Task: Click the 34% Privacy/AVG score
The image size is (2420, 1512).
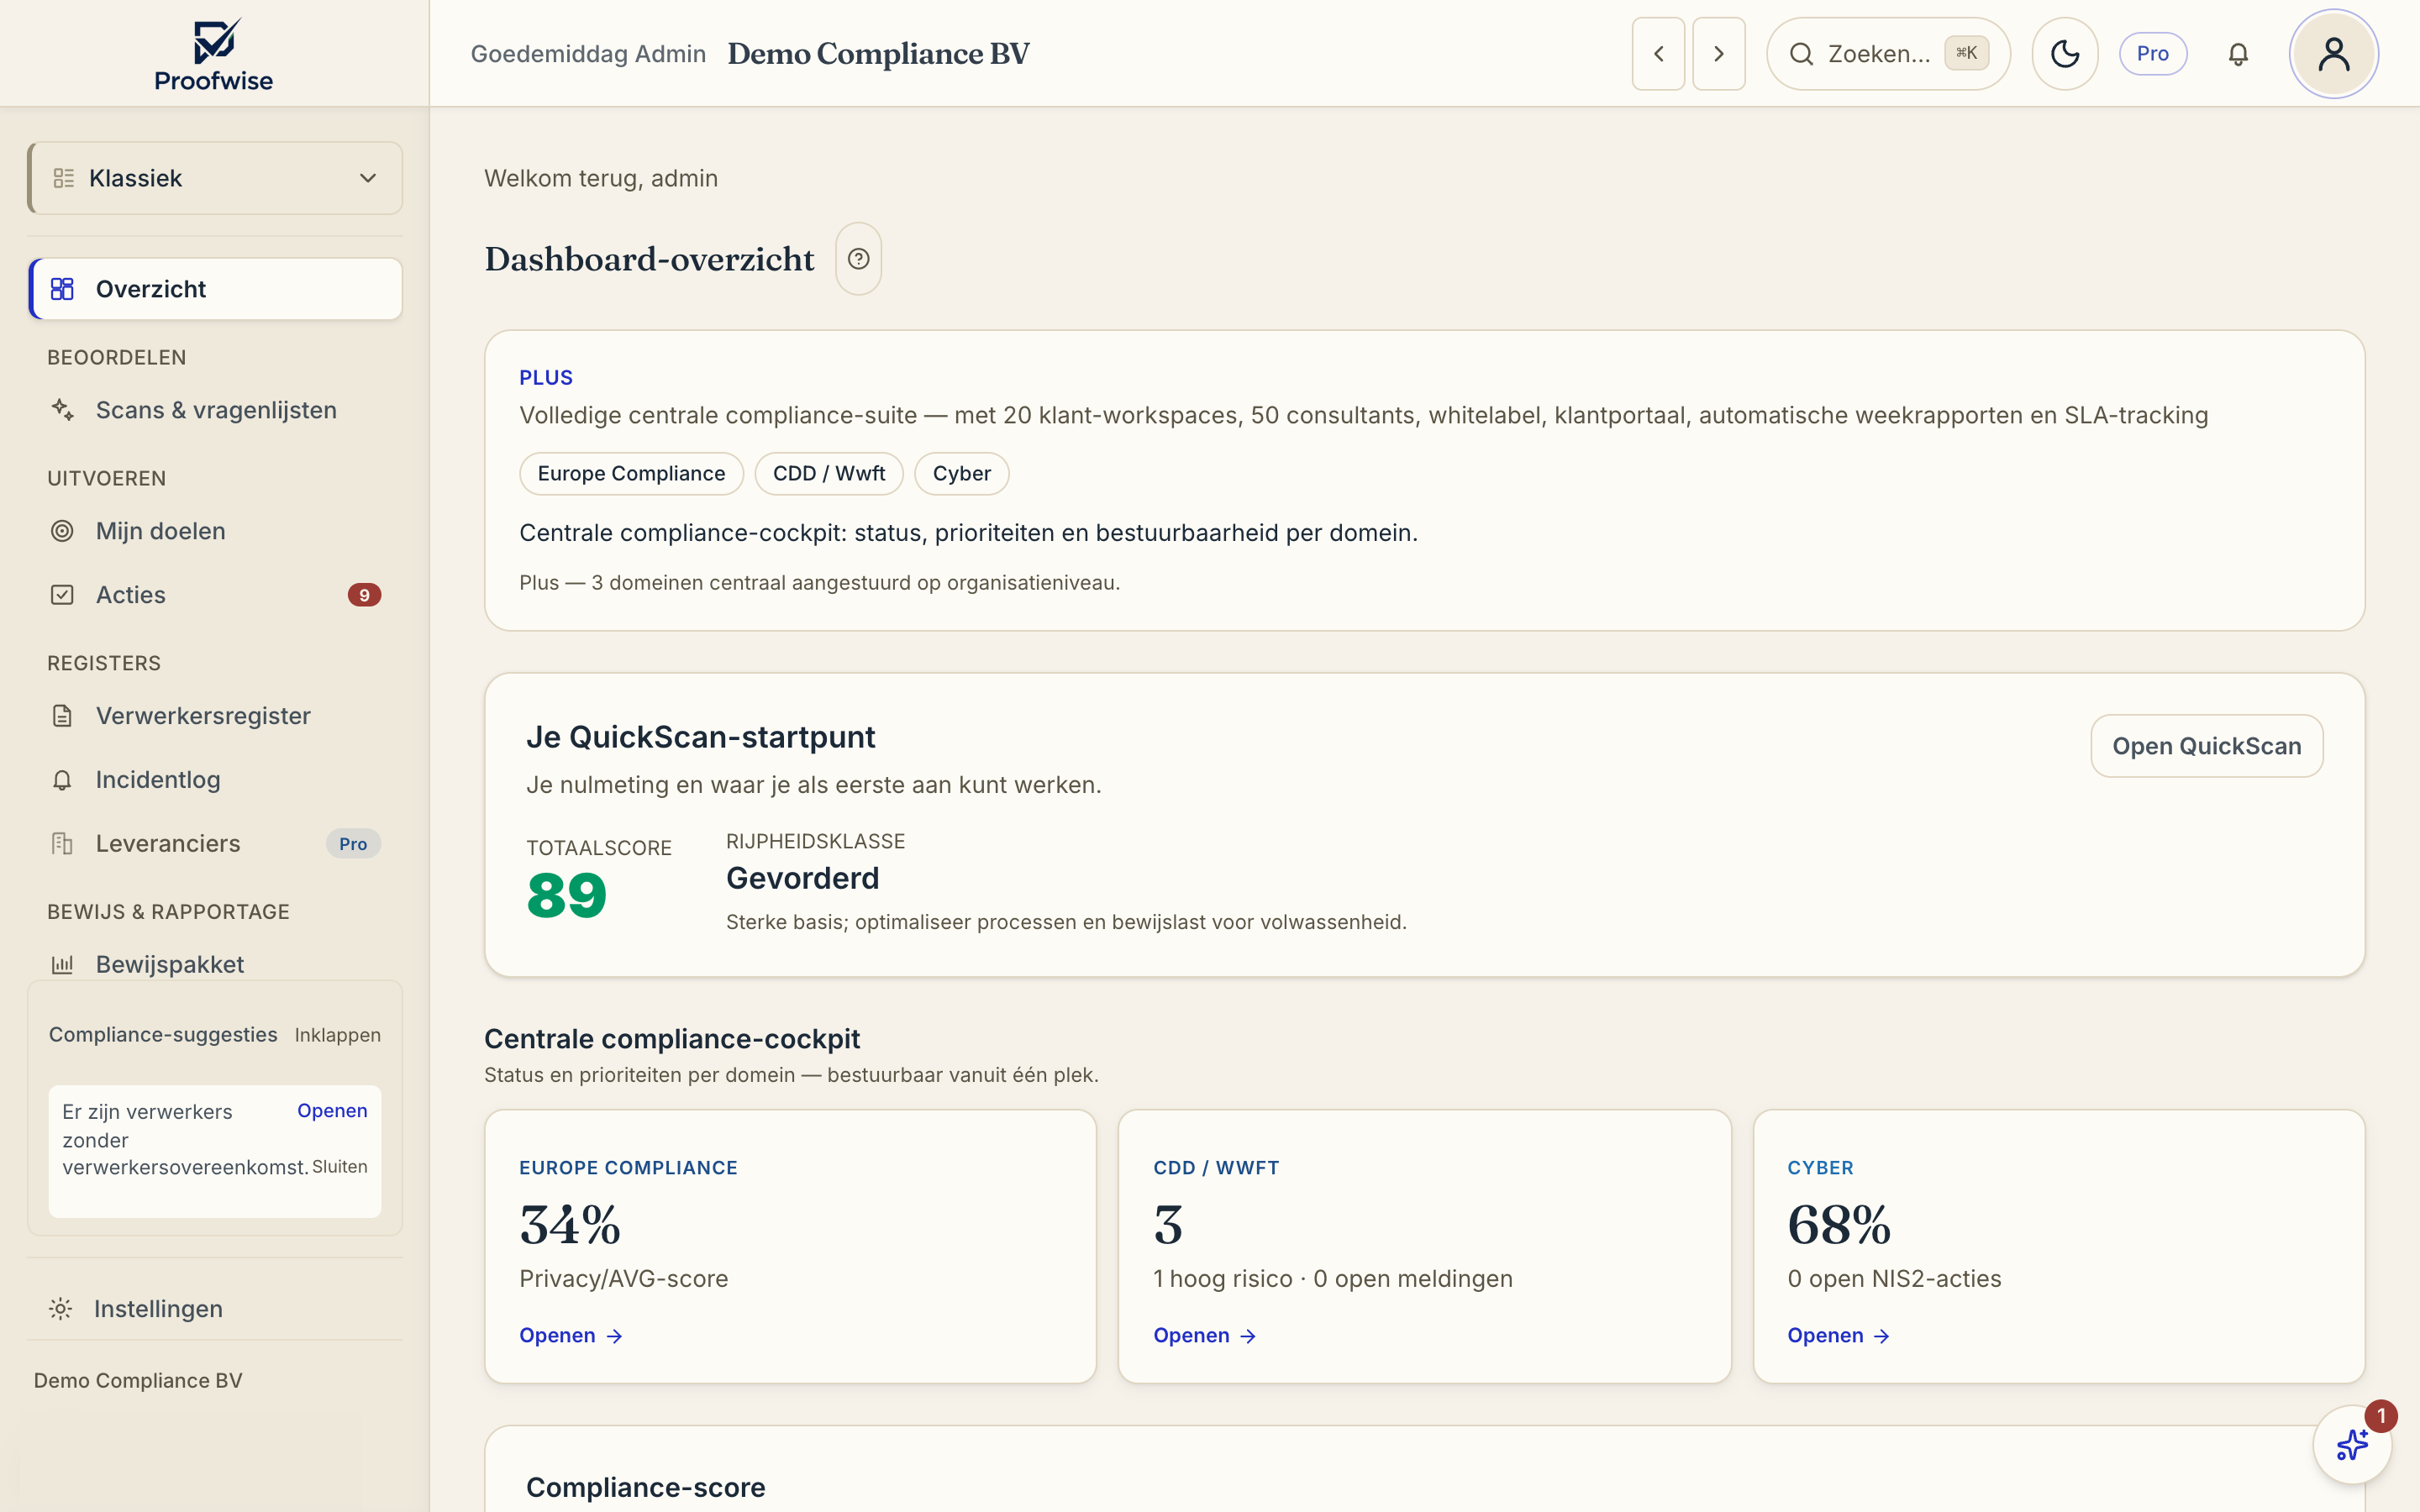Action: click(570, 1225)
